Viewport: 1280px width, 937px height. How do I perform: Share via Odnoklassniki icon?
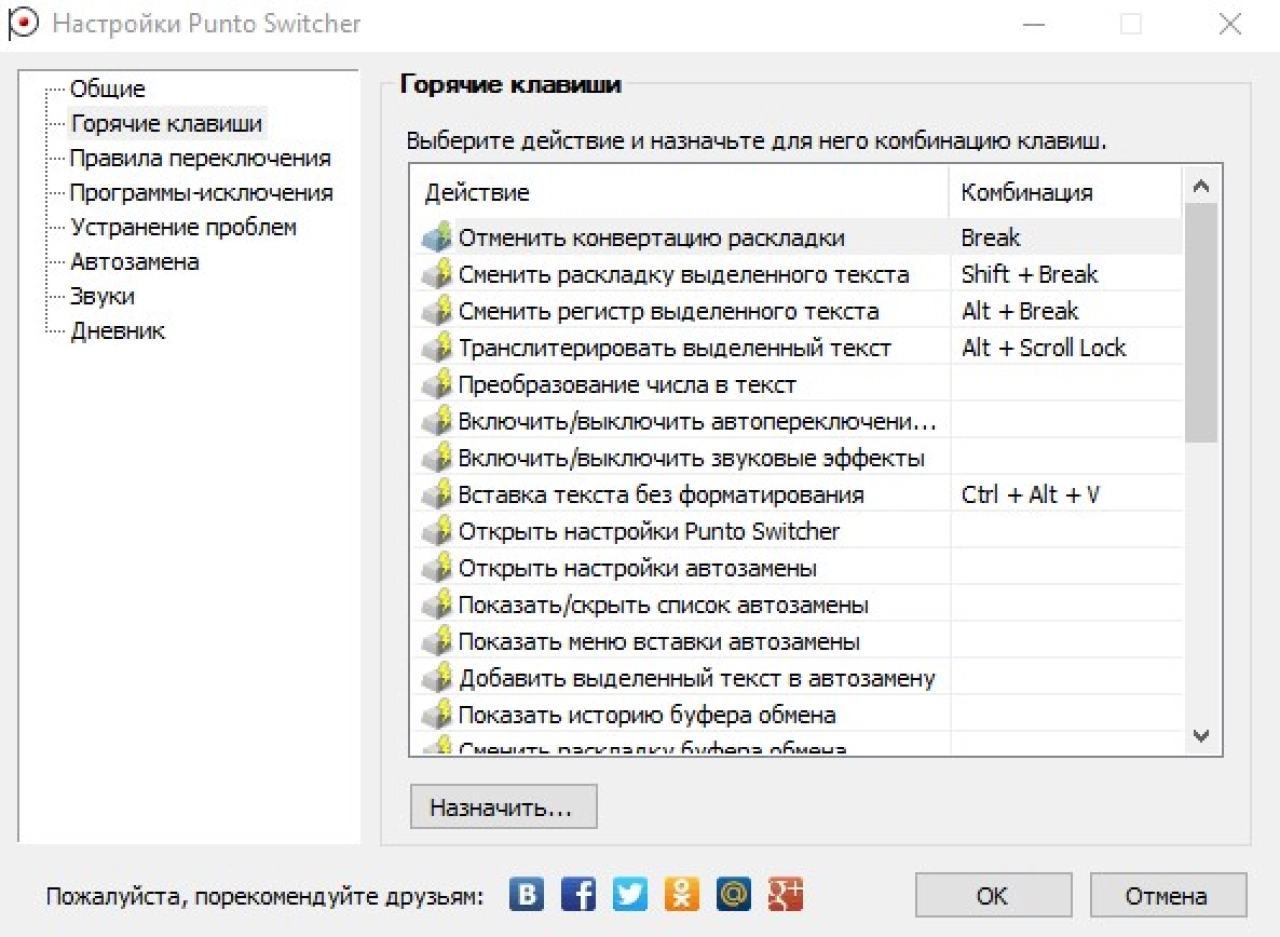click(682, 894)
